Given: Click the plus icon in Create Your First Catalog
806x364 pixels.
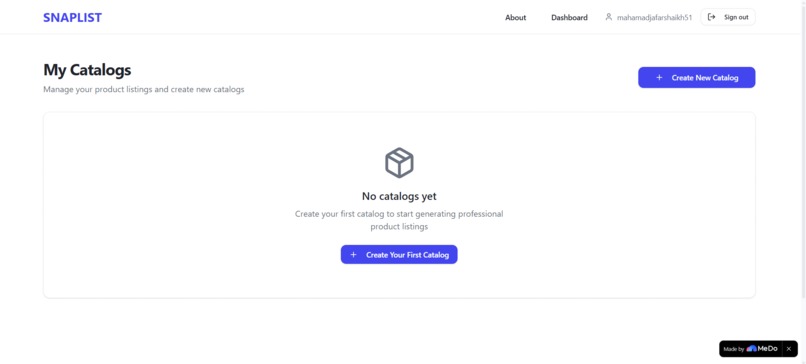Looking at the screenshot, I should 353,254.
